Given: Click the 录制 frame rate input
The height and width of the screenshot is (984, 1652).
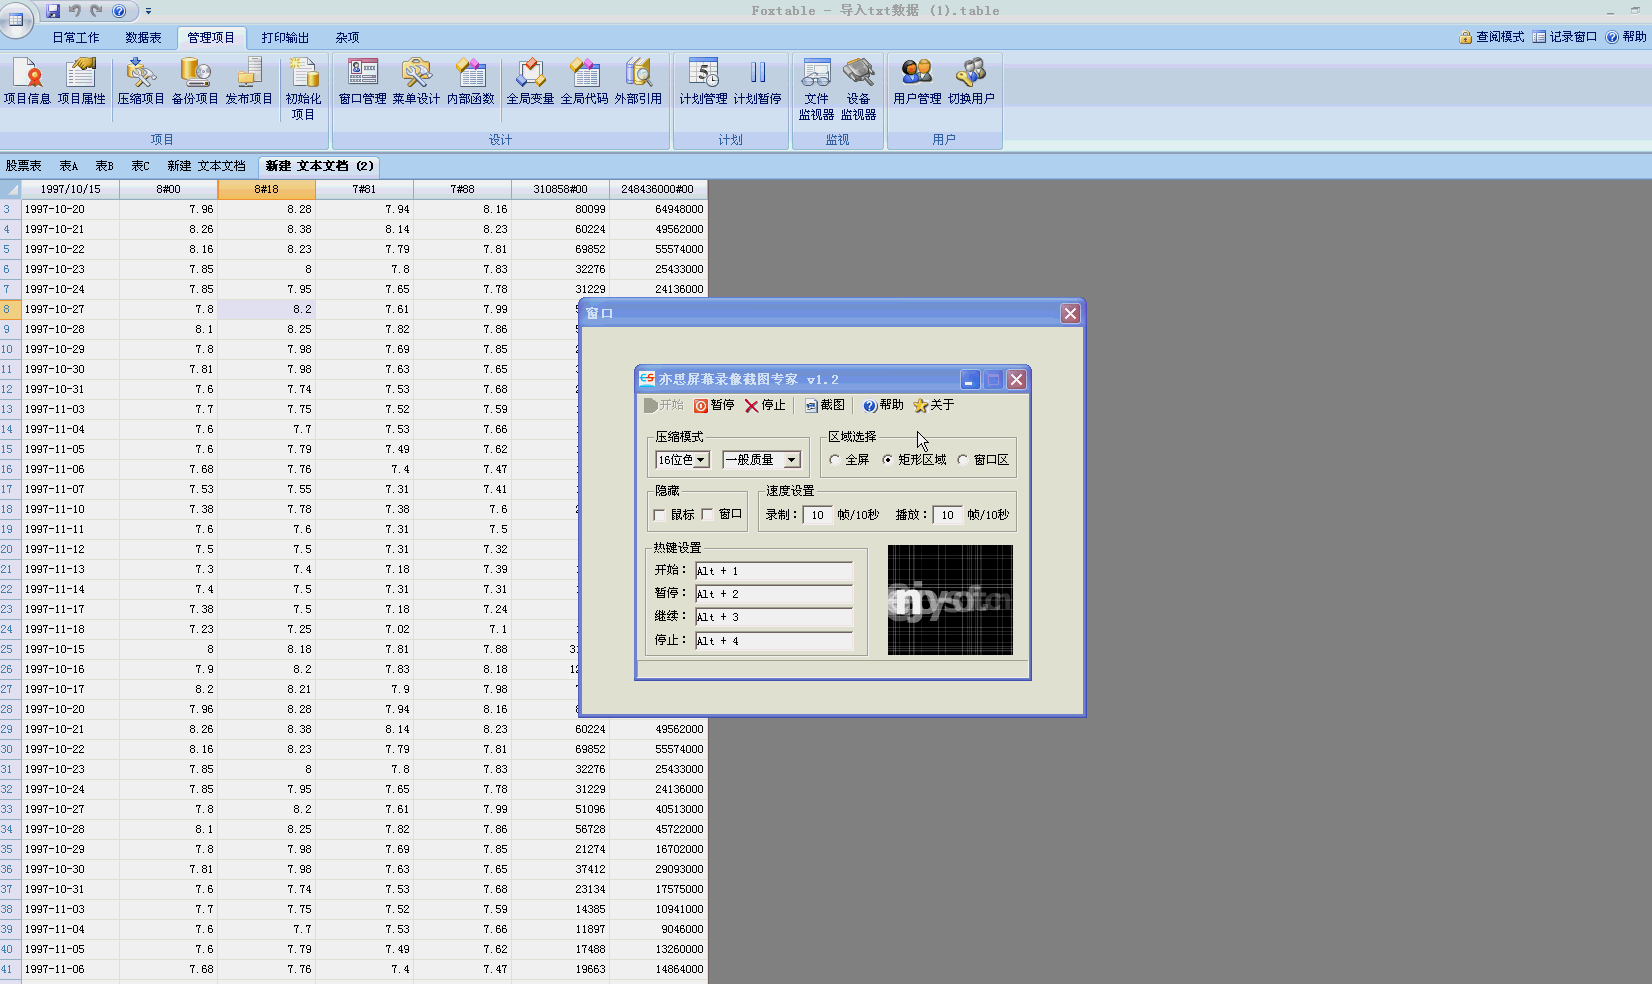Looking at the screenshot, I should (x=817, y=515).
